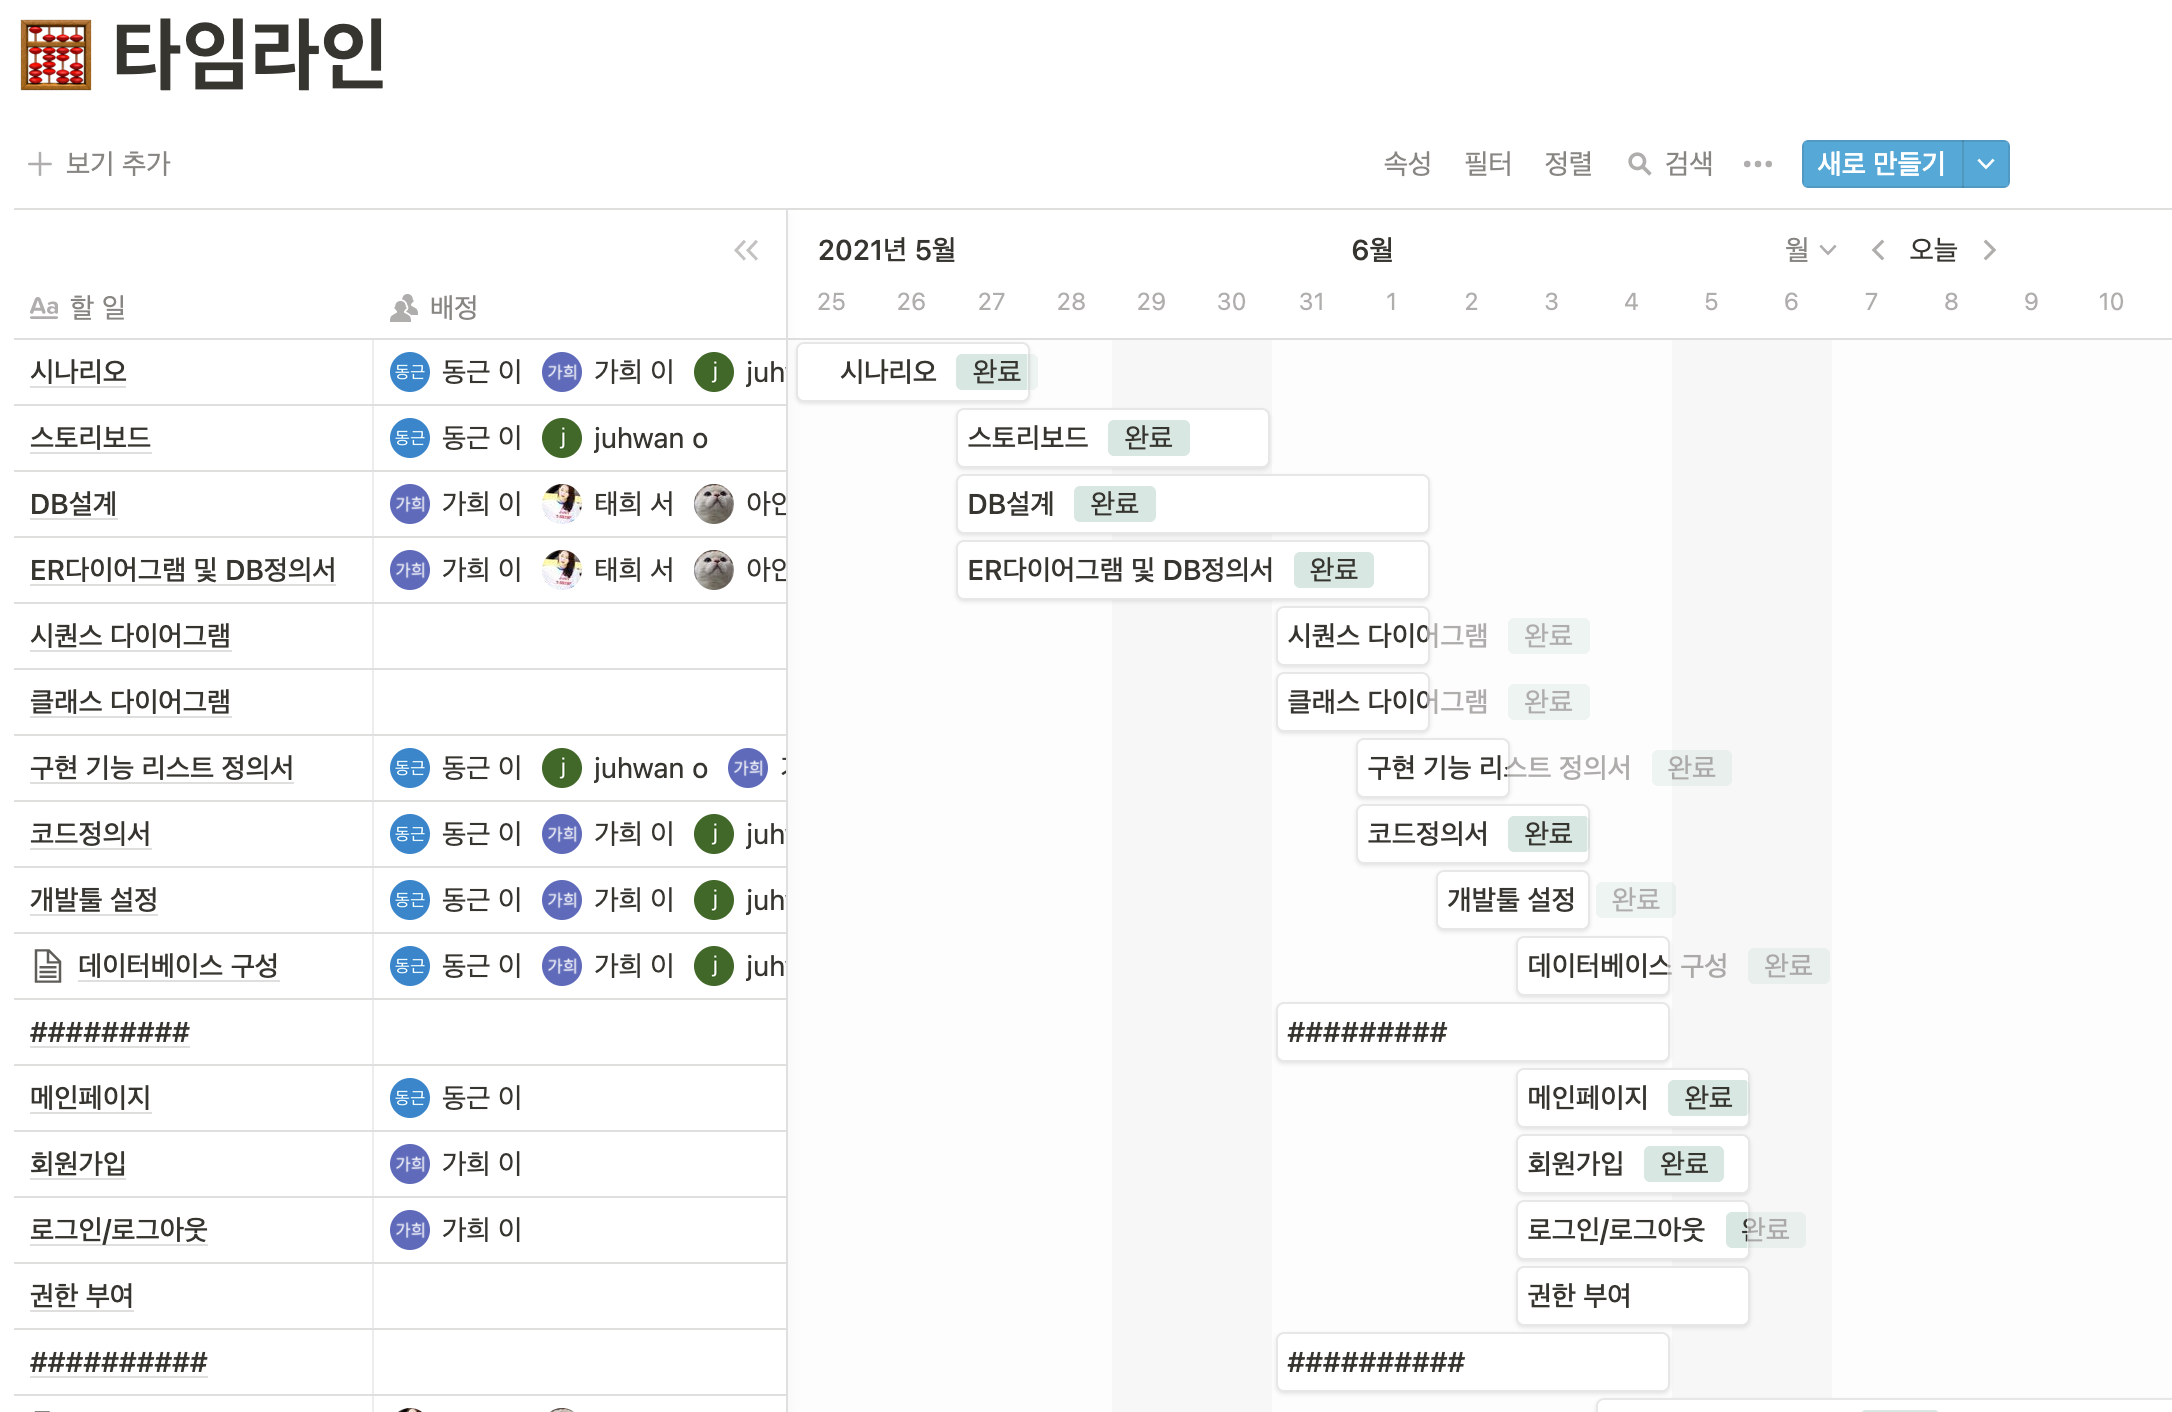The image size is (2172, 1412).
Task: Open the 월 time scale dropdown
Action: click(x=1811, y=250)
